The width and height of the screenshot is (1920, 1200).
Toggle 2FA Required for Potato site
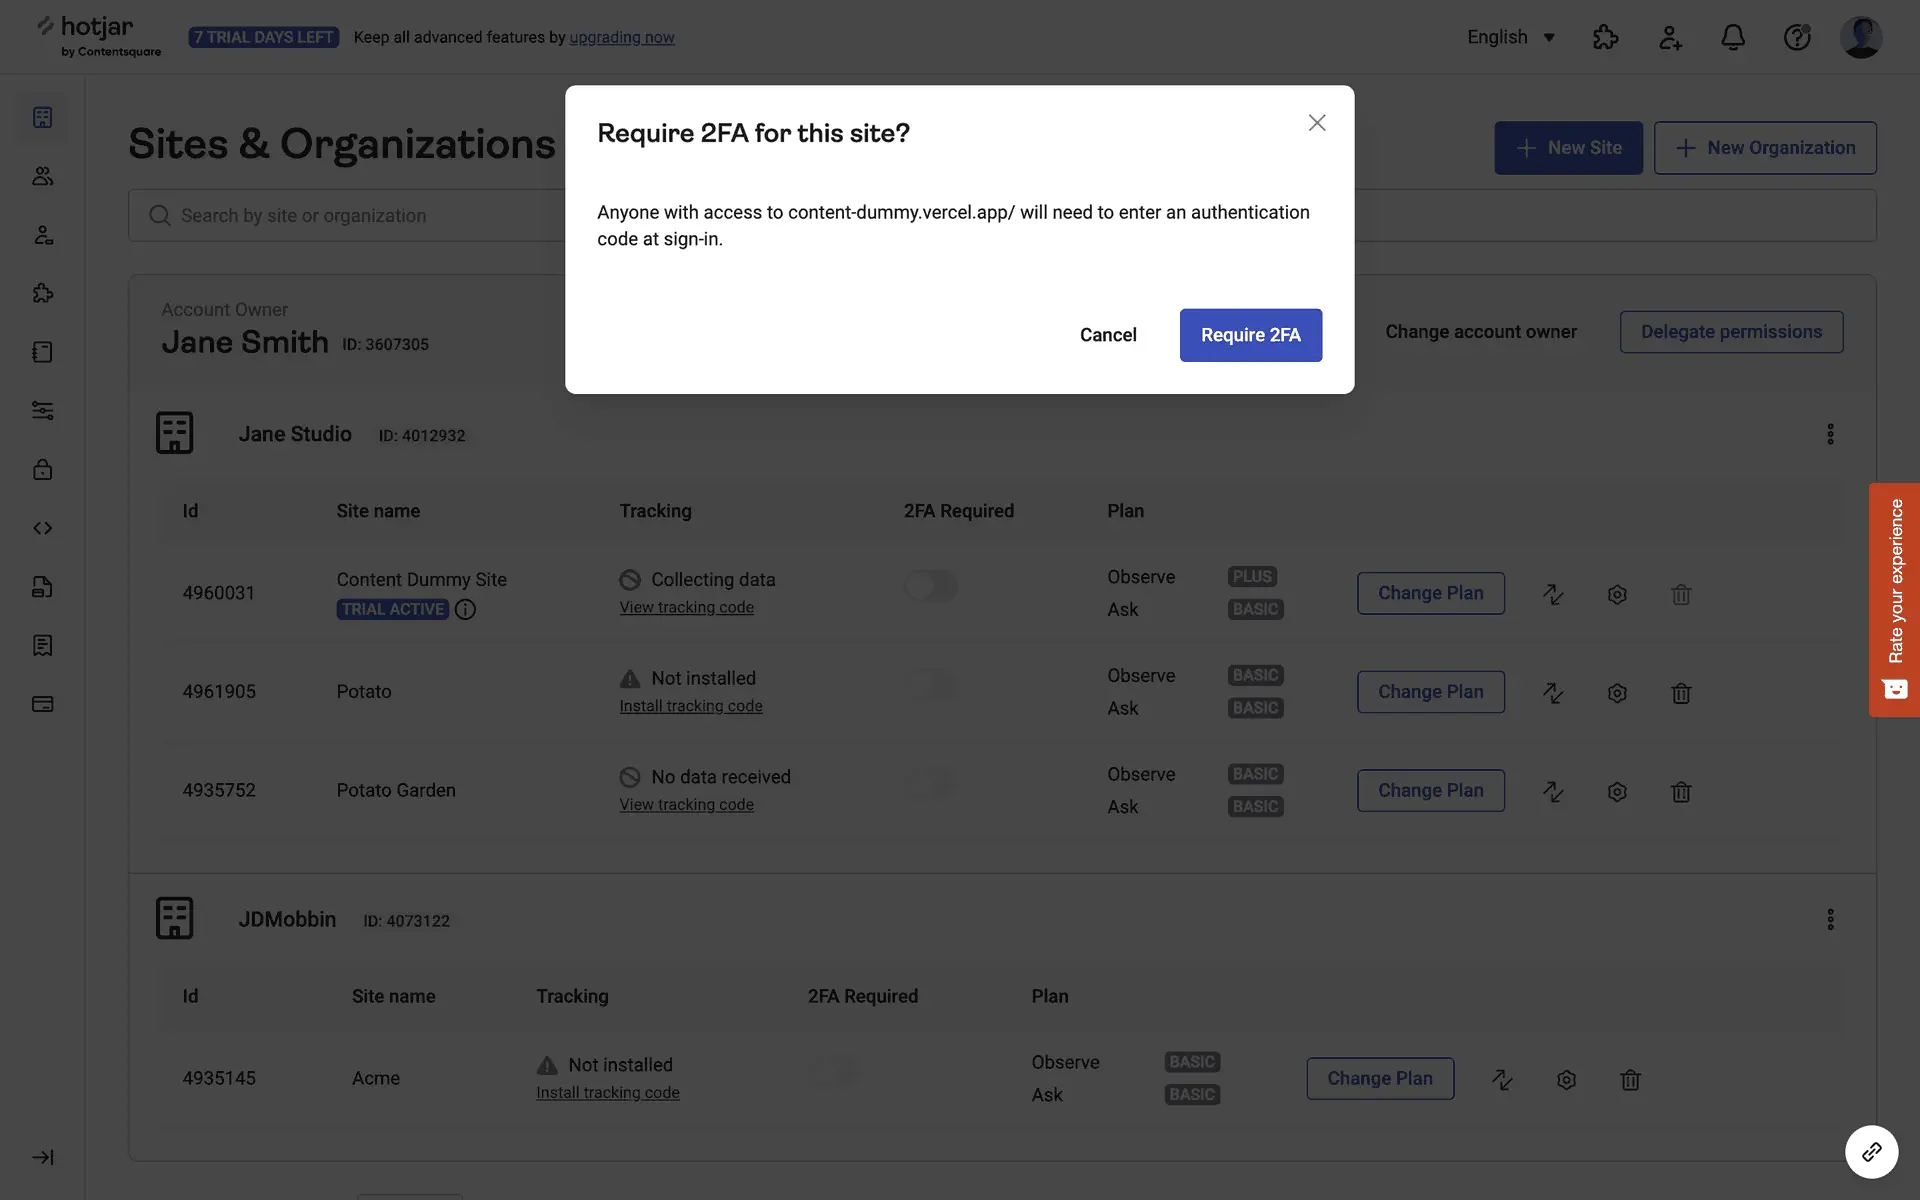[930, 685]
